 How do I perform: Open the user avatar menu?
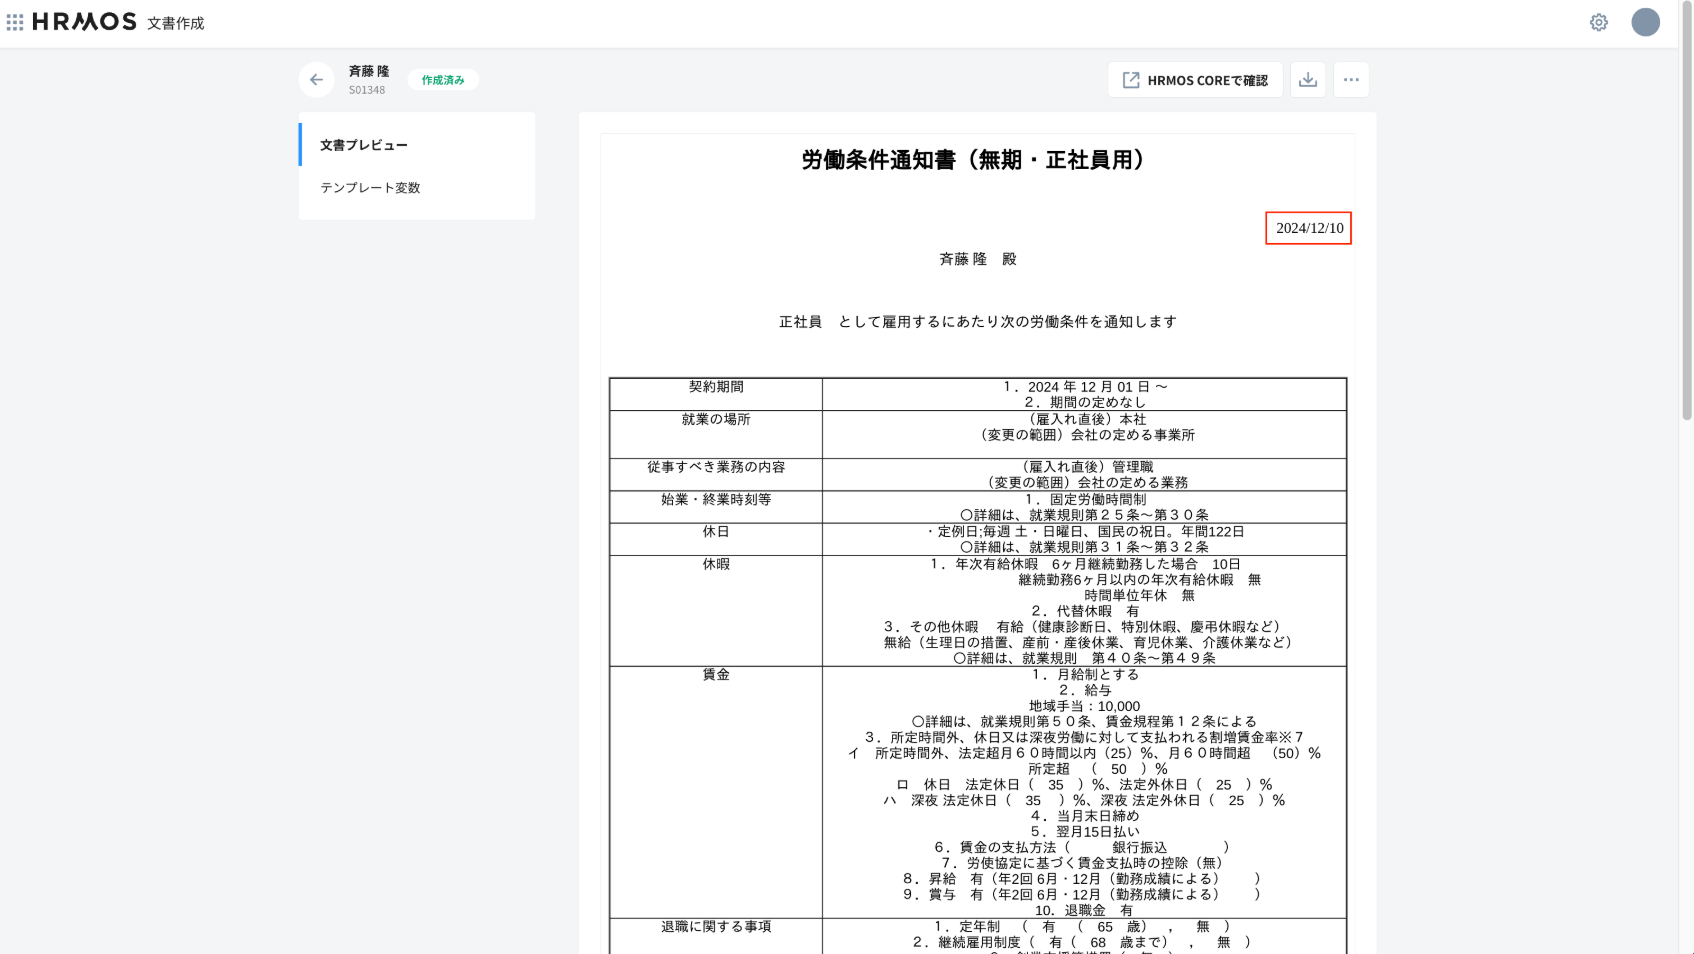1645,22
